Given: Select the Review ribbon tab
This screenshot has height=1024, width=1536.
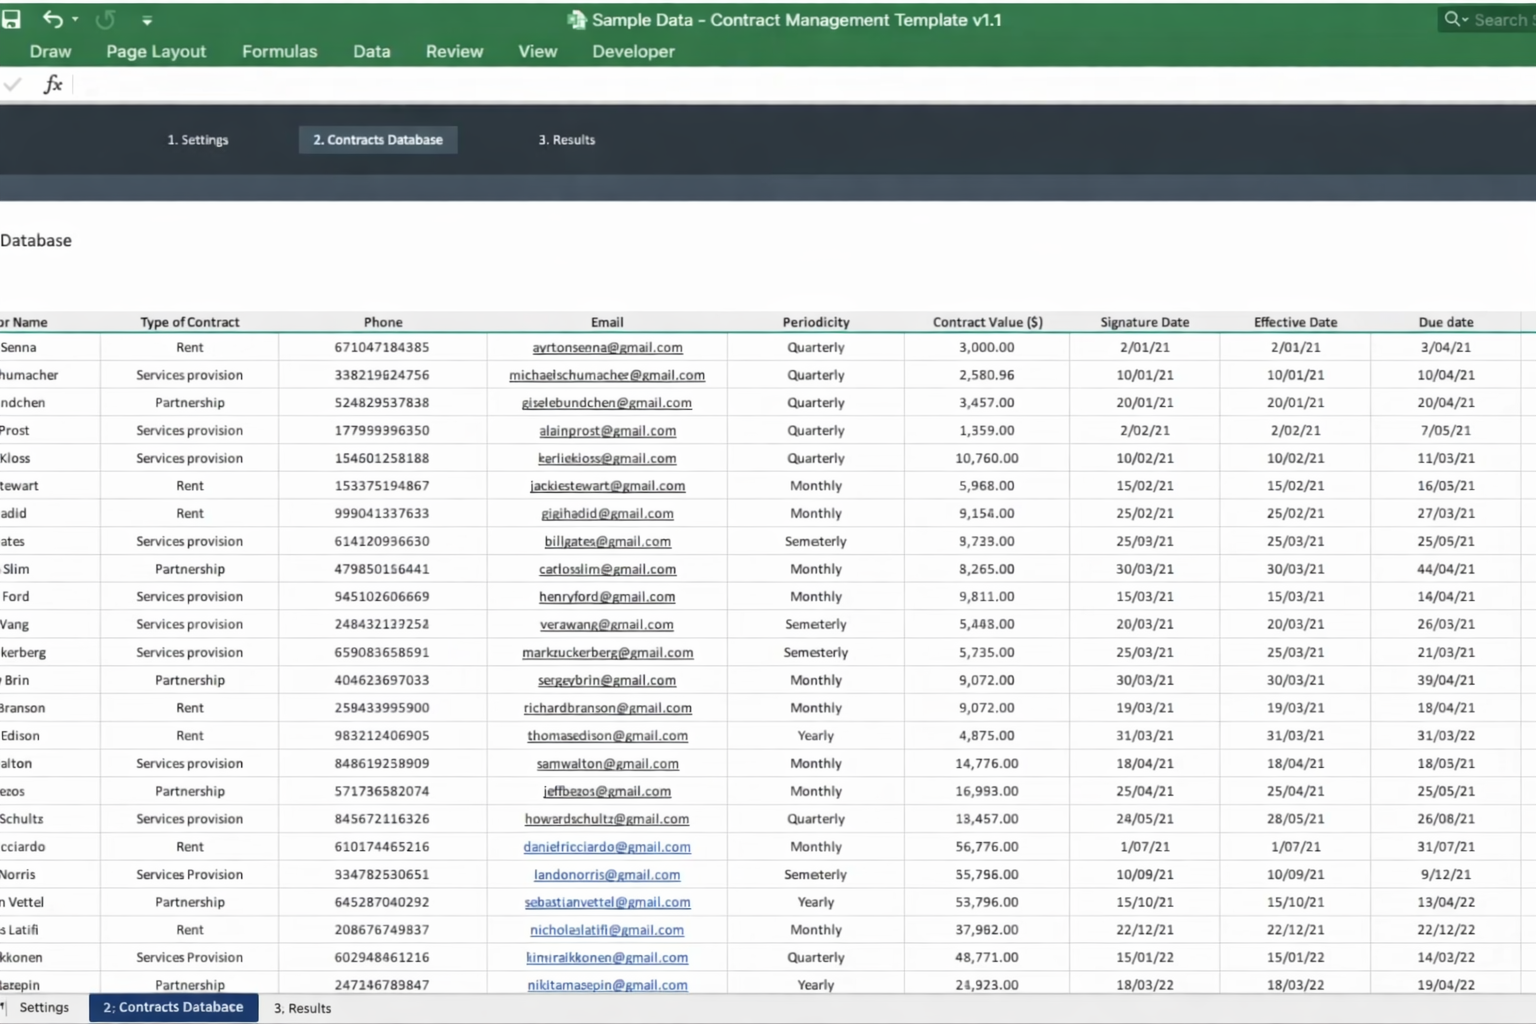Looking at the screenshot, I should [454, 51].
